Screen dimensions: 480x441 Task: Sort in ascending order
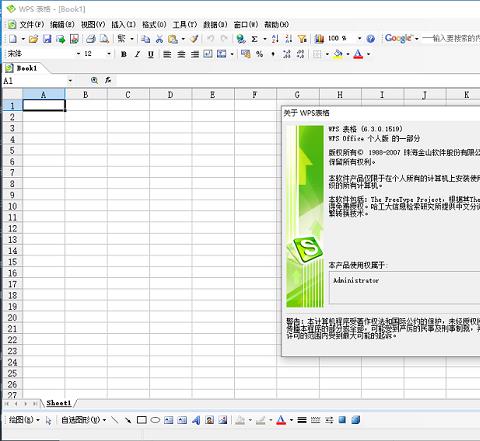click(275, 39)
